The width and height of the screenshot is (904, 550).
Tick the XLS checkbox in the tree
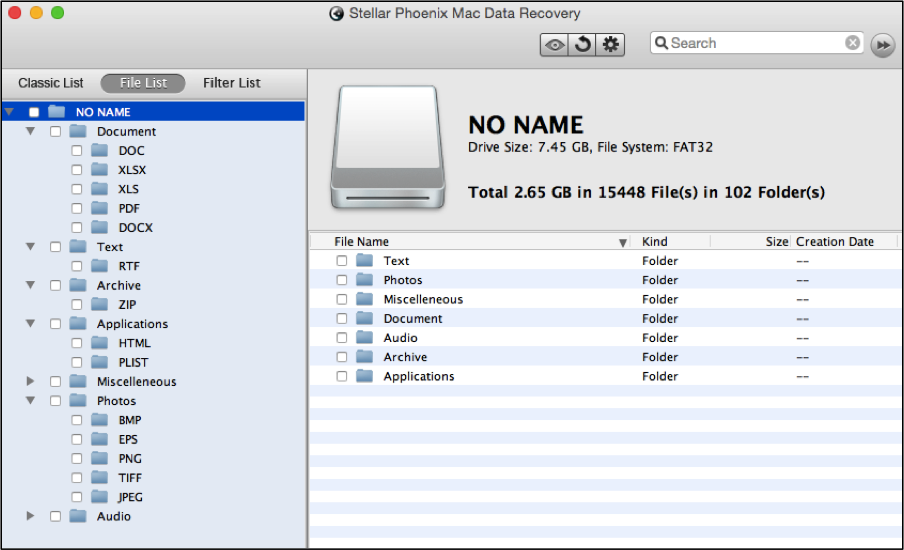[77, 189]
